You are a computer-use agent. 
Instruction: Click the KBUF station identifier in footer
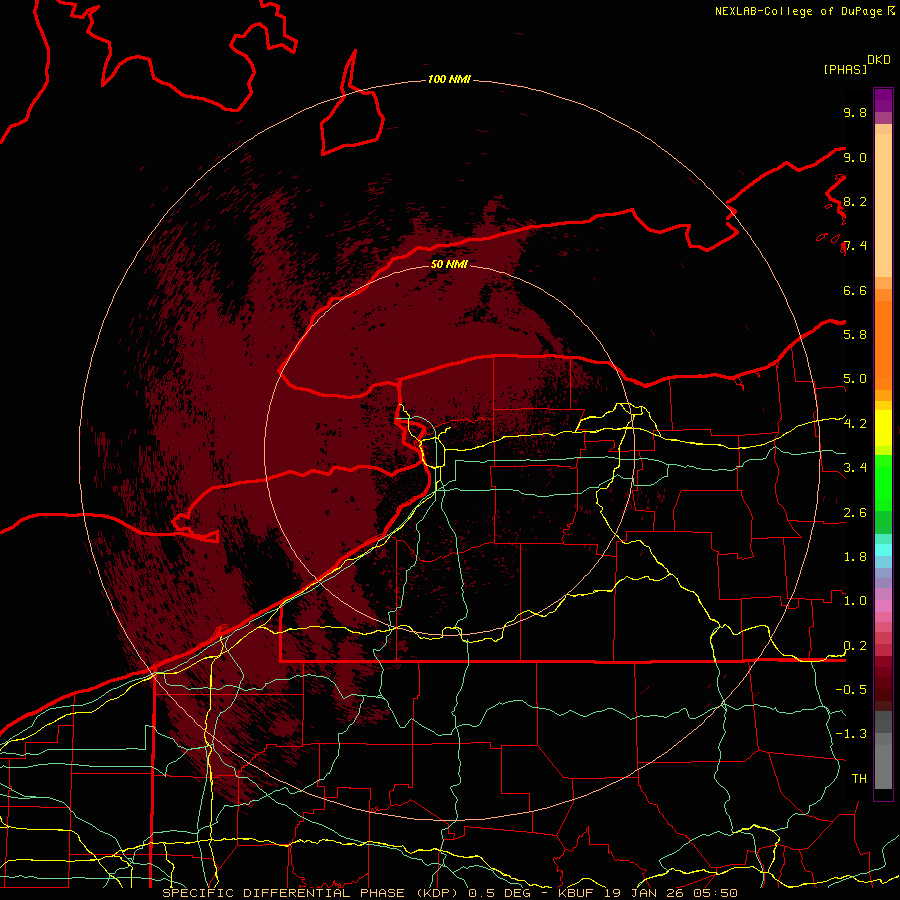pos(577,893)
